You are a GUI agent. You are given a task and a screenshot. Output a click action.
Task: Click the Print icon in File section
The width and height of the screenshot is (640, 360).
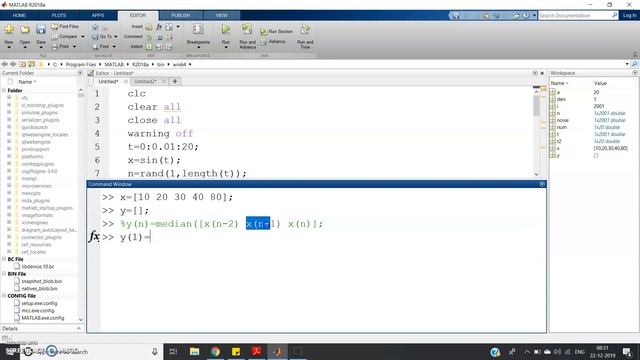click(55, 47)
